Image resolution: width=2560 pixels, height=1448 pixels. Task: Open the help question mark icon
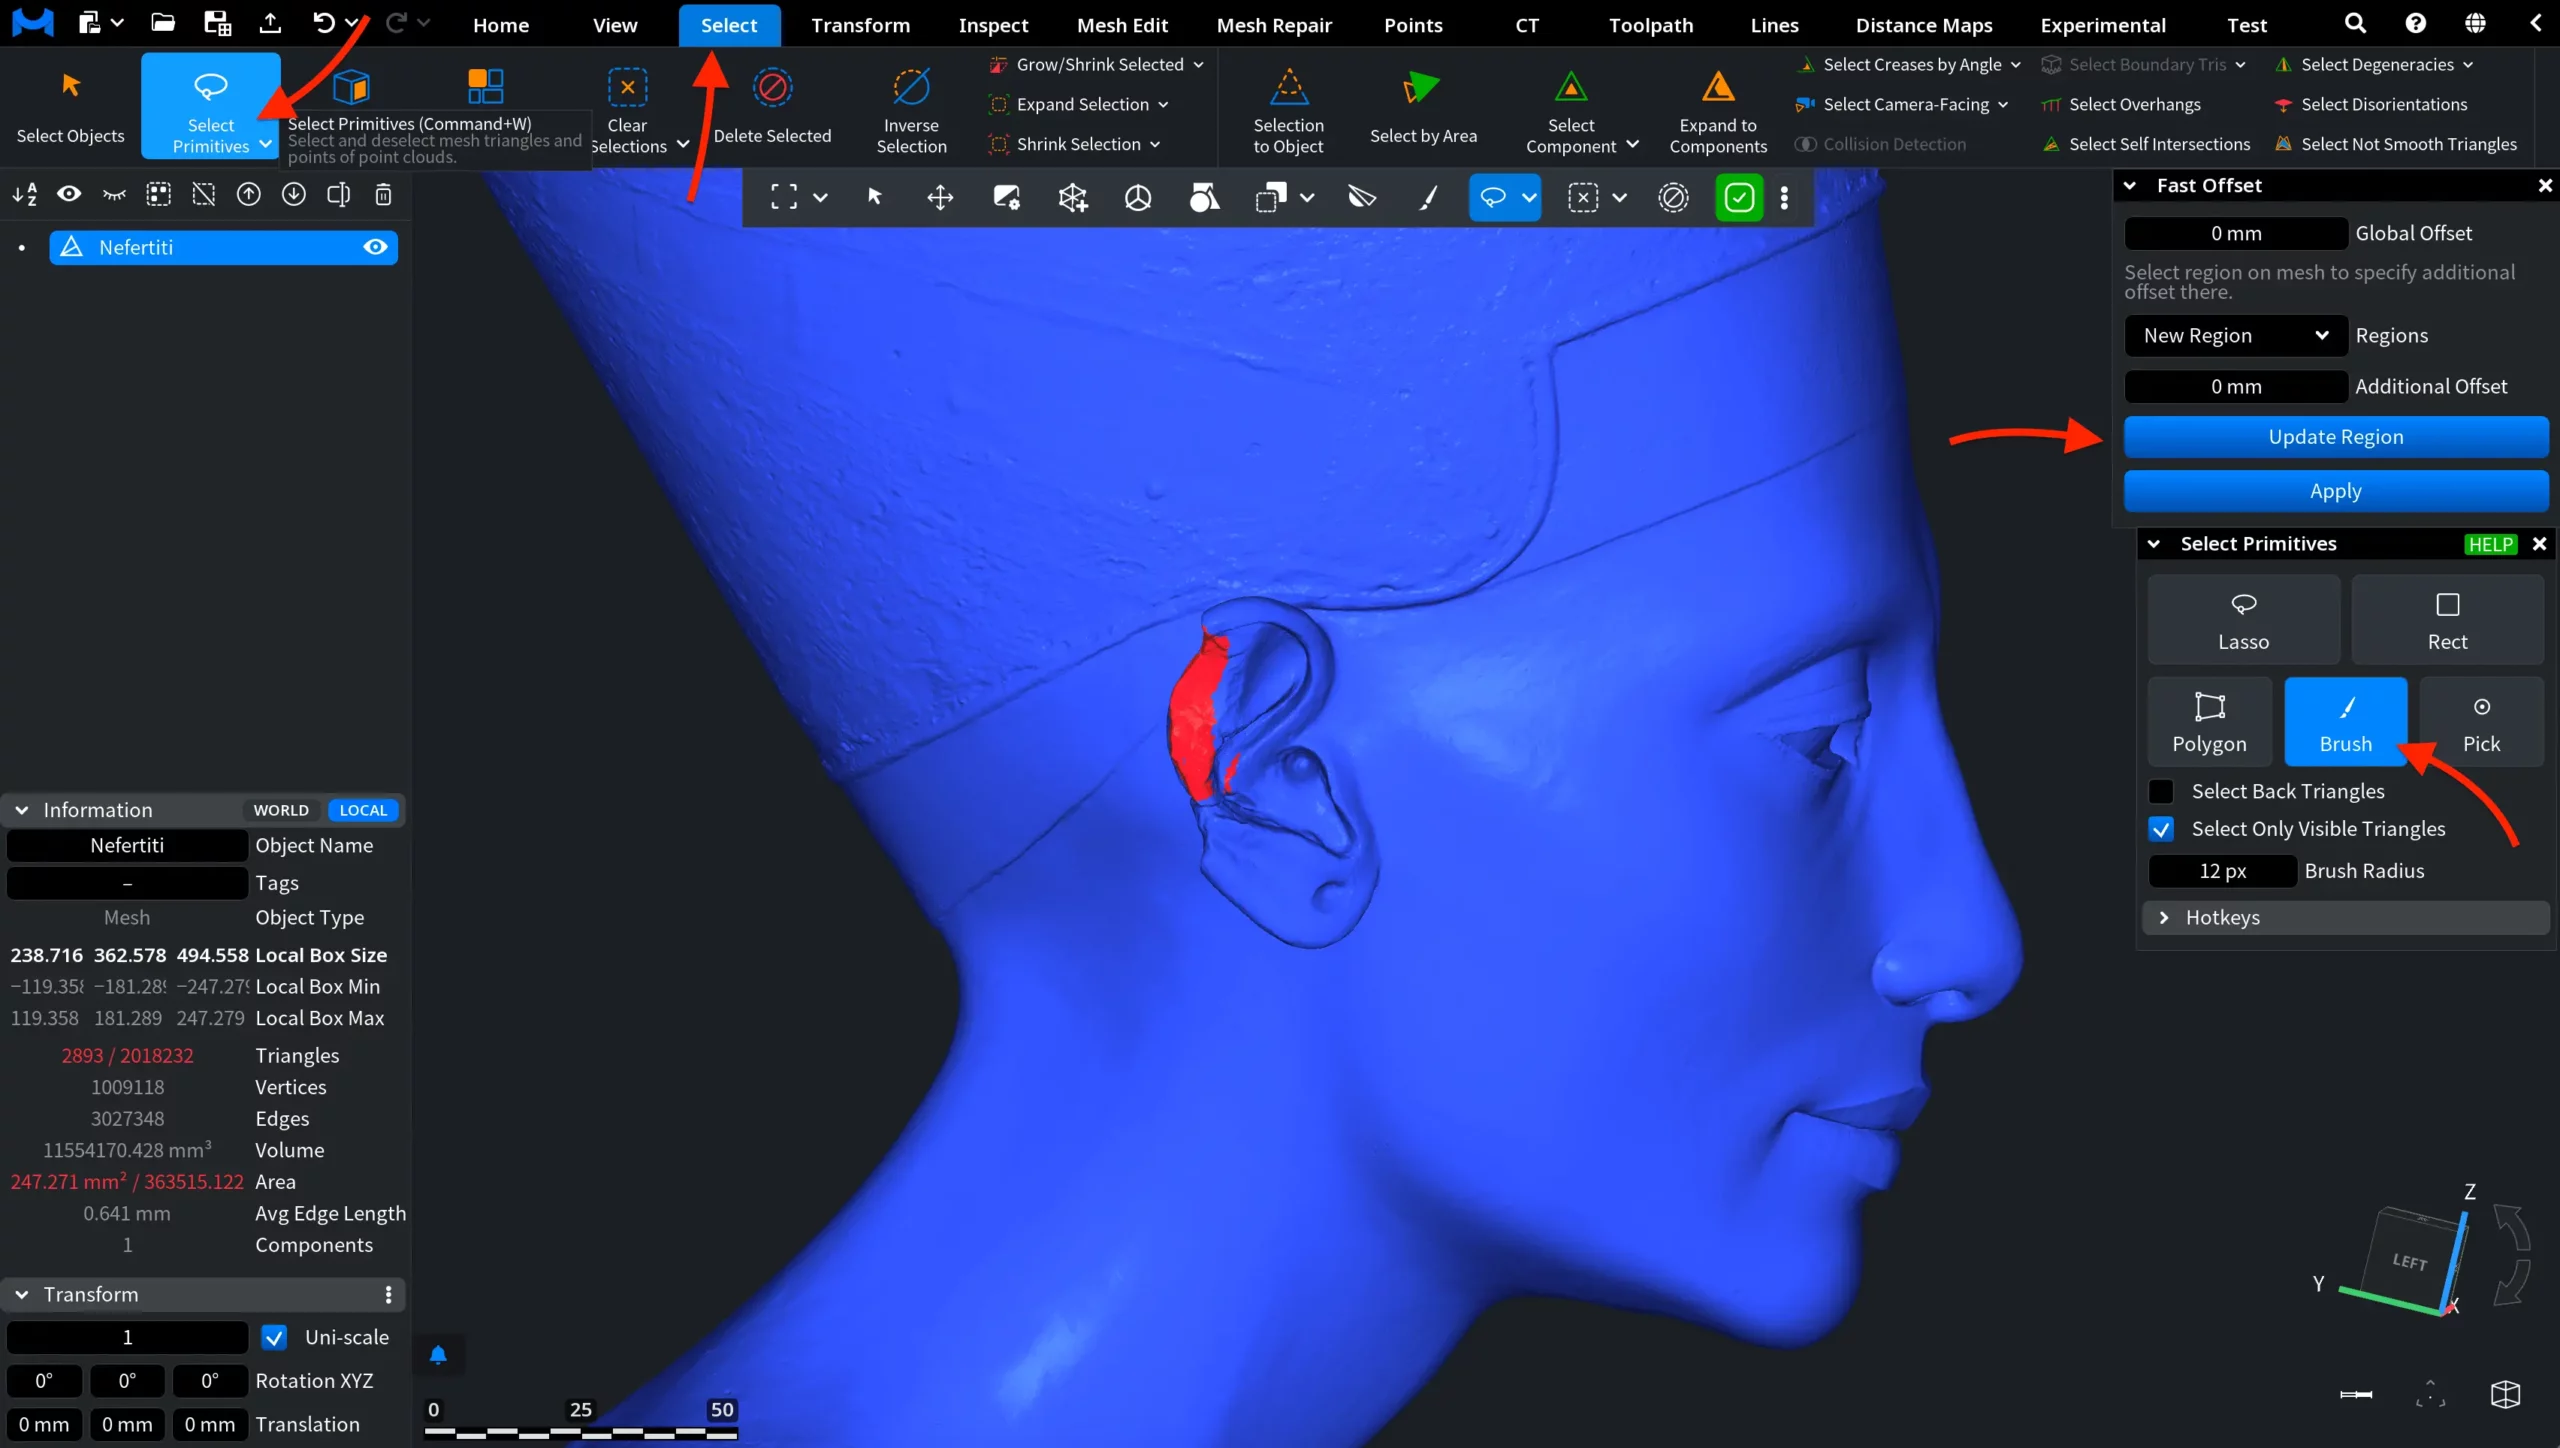click(x=2415, y=23)
